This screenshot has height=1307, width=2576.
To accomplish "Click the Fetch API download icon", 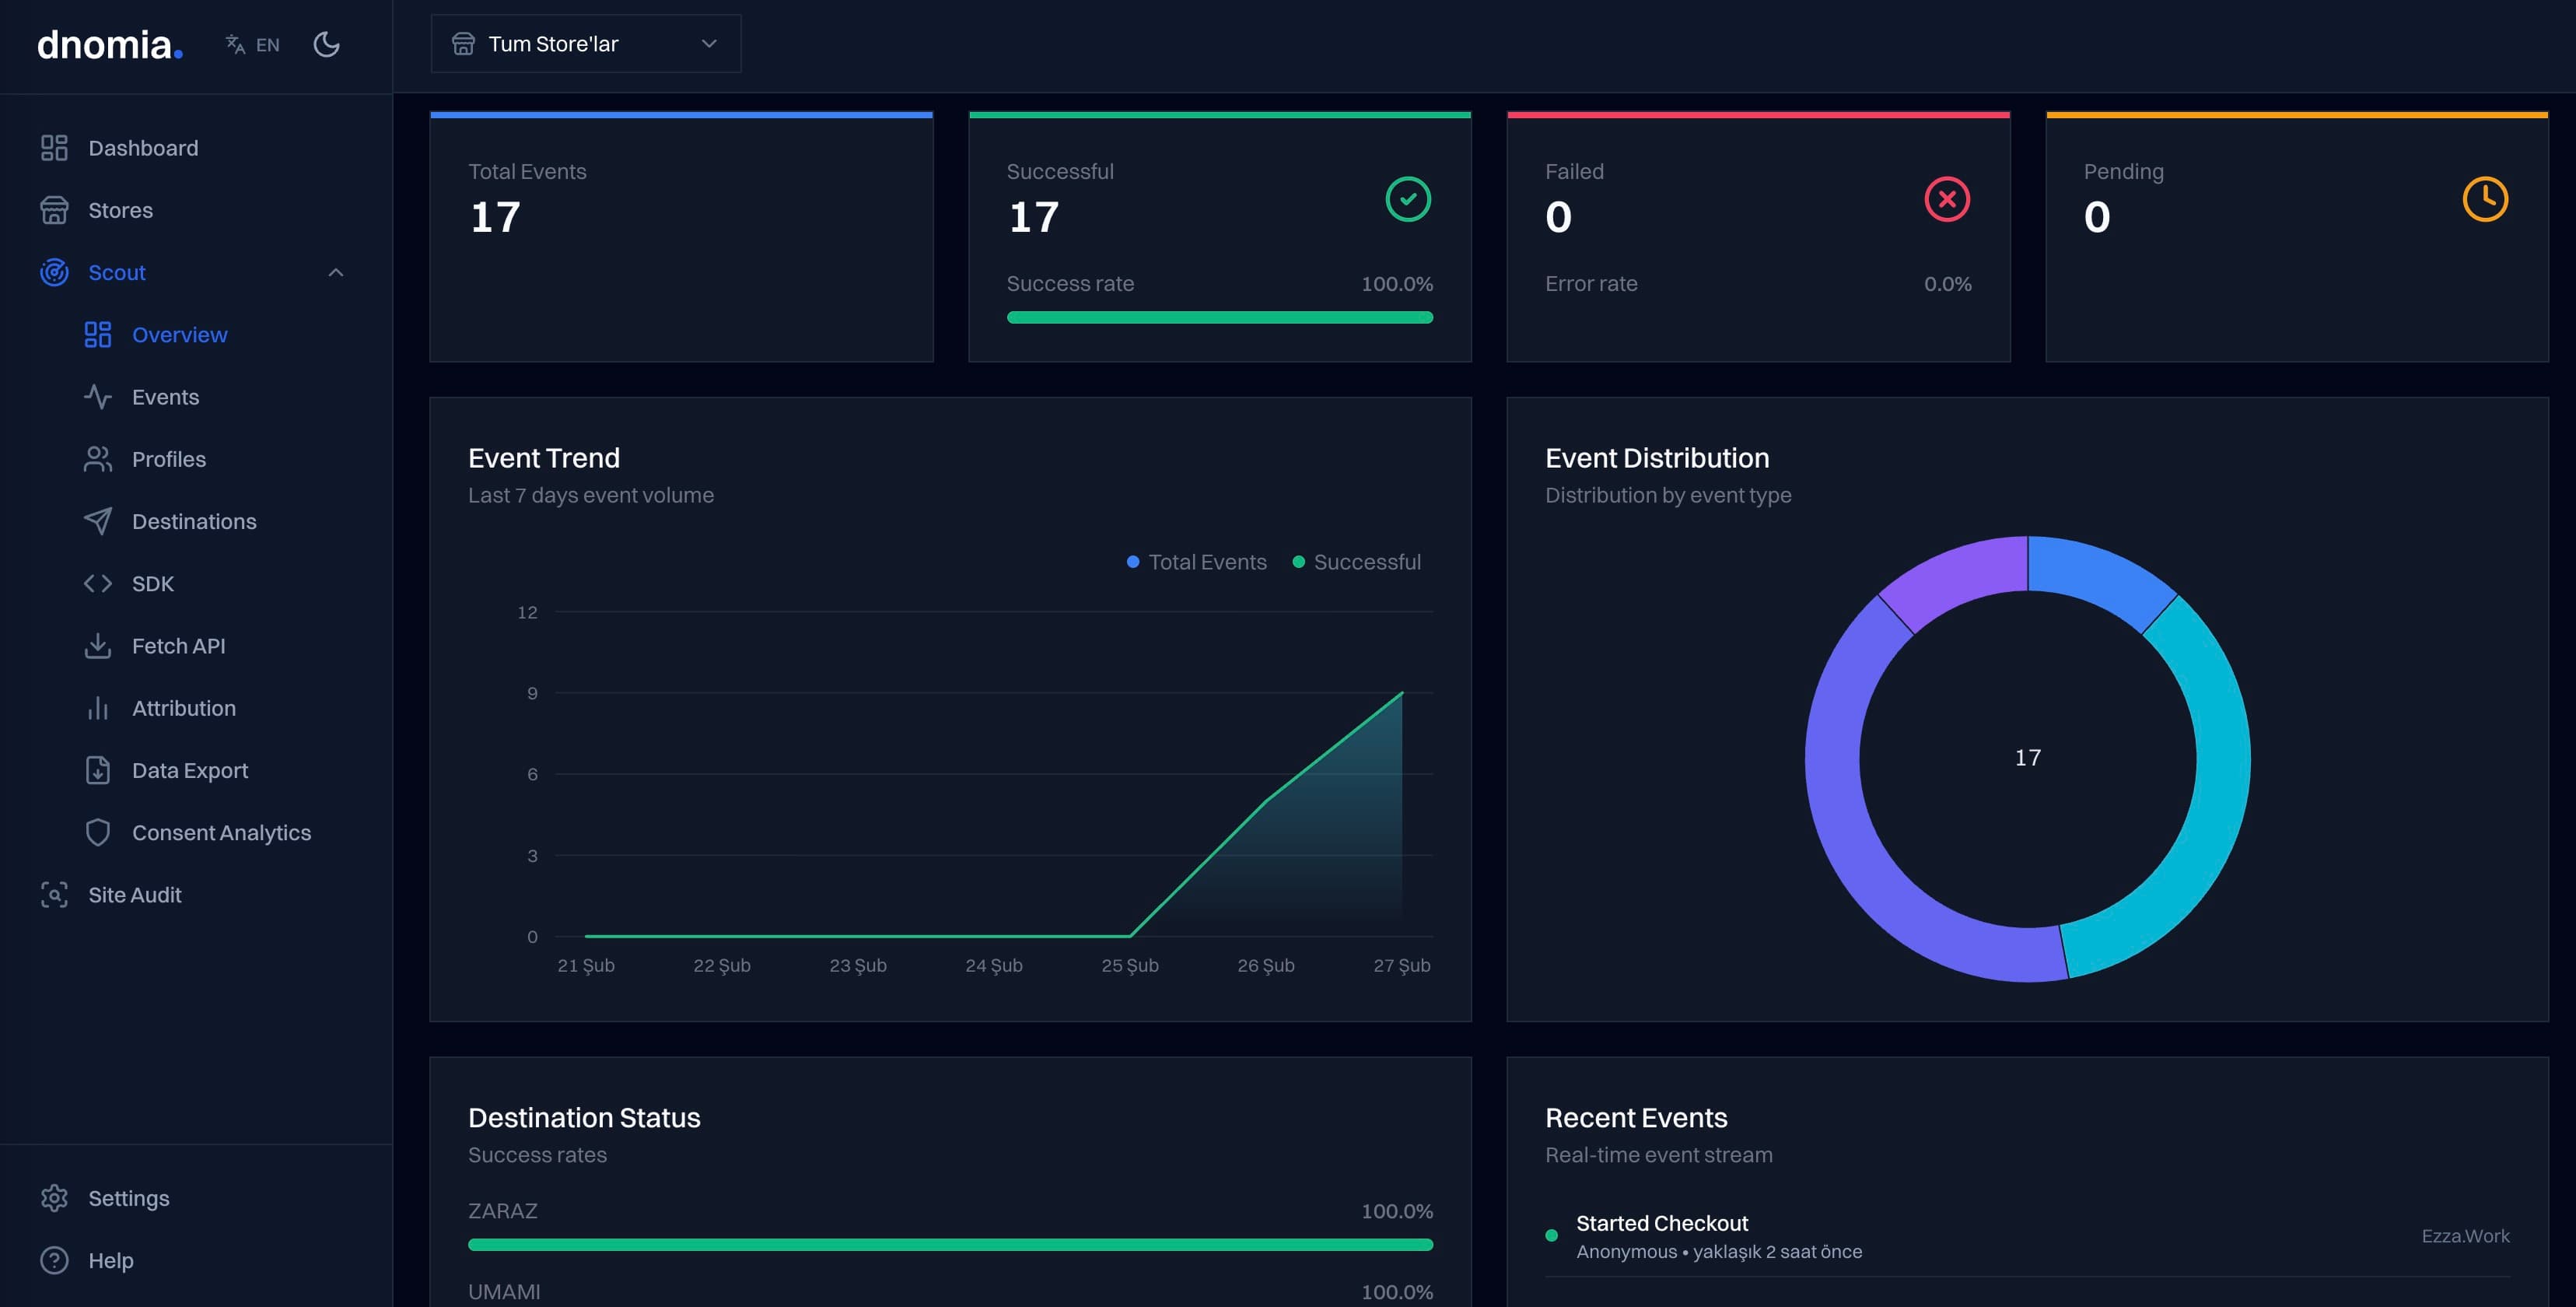I will [x=97, y=646].
